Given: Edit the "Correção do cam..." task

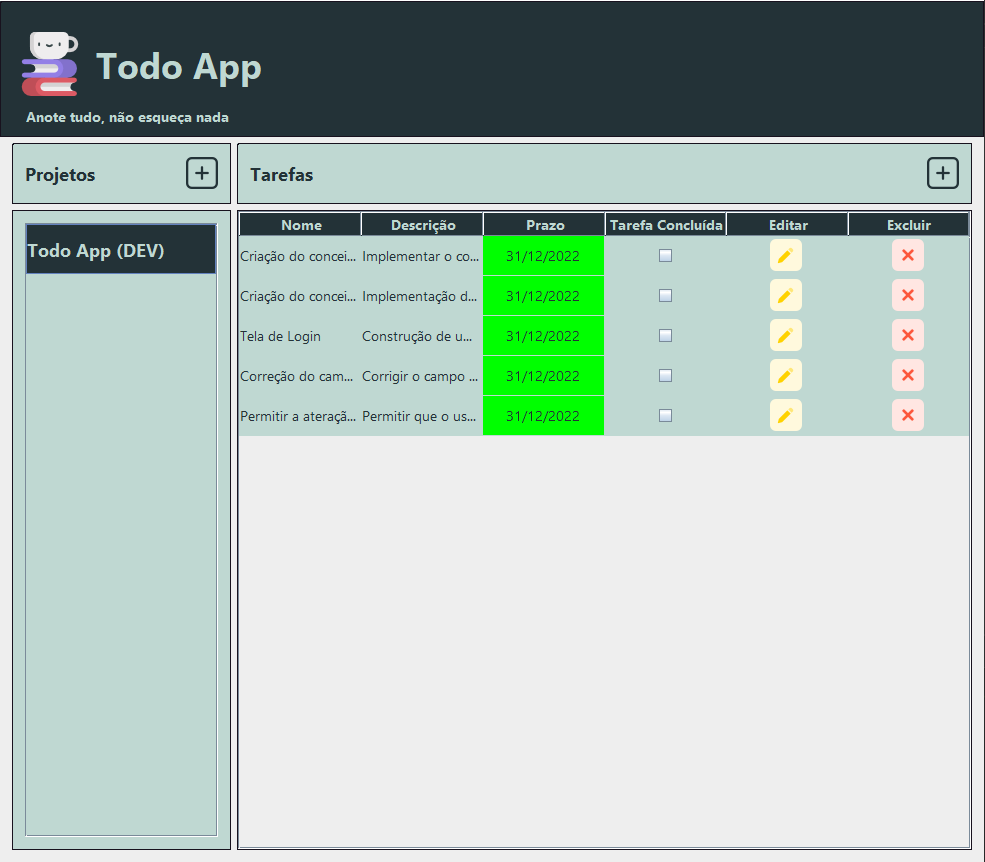Looking at the screenshot, I should [x=785, y=375].
